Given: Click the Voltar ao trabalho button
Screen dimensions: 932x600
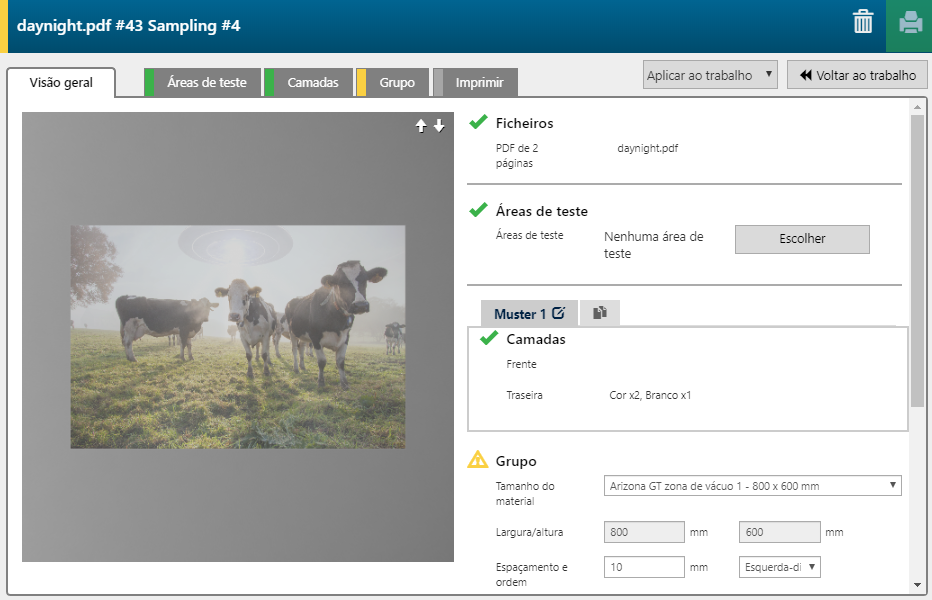Looking at the screenshot, I should 857,75.
